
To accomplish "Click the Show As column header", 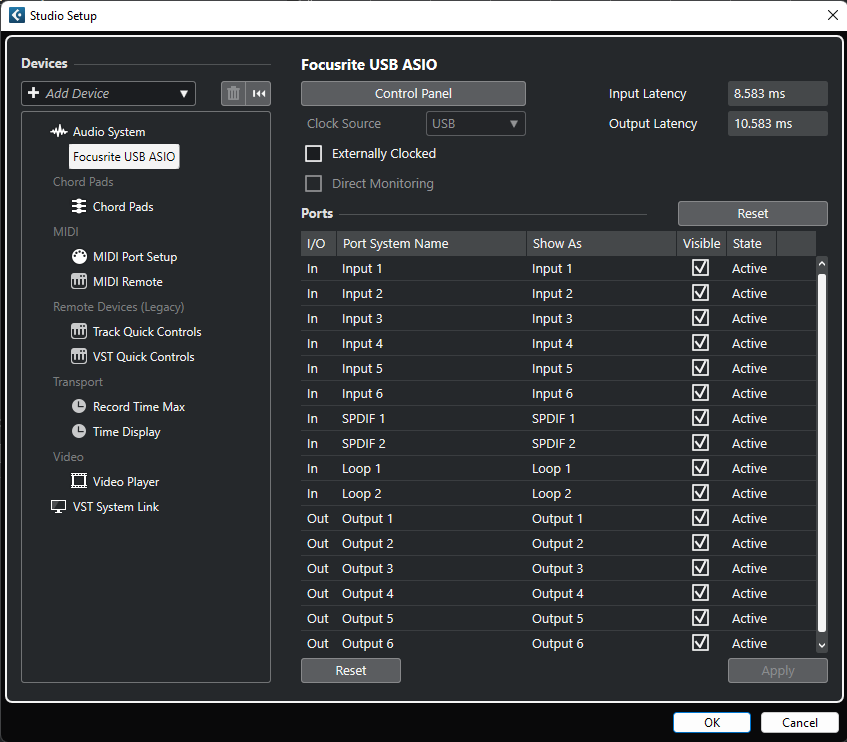I will 601,244.
